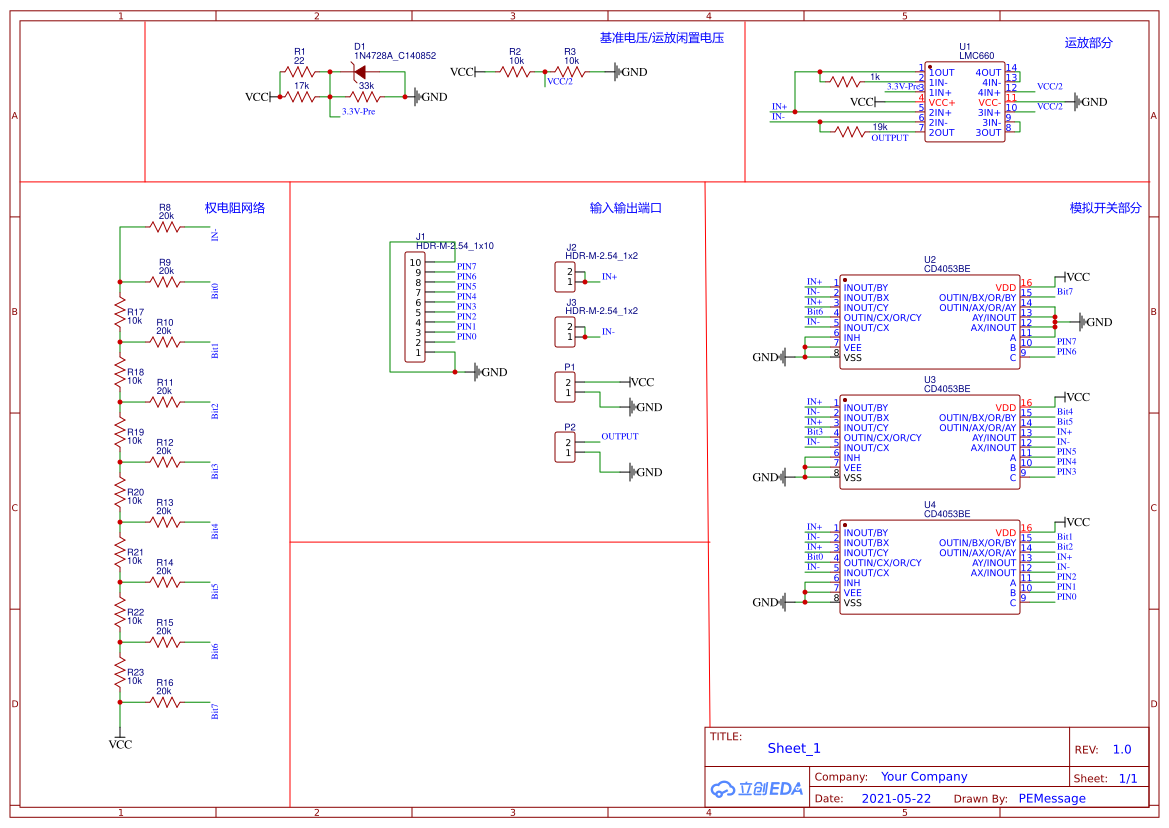Screen dimensions: 1169x828
Task: Click the PIN7 label beside header J1
Action: click(x=467, y=267)
